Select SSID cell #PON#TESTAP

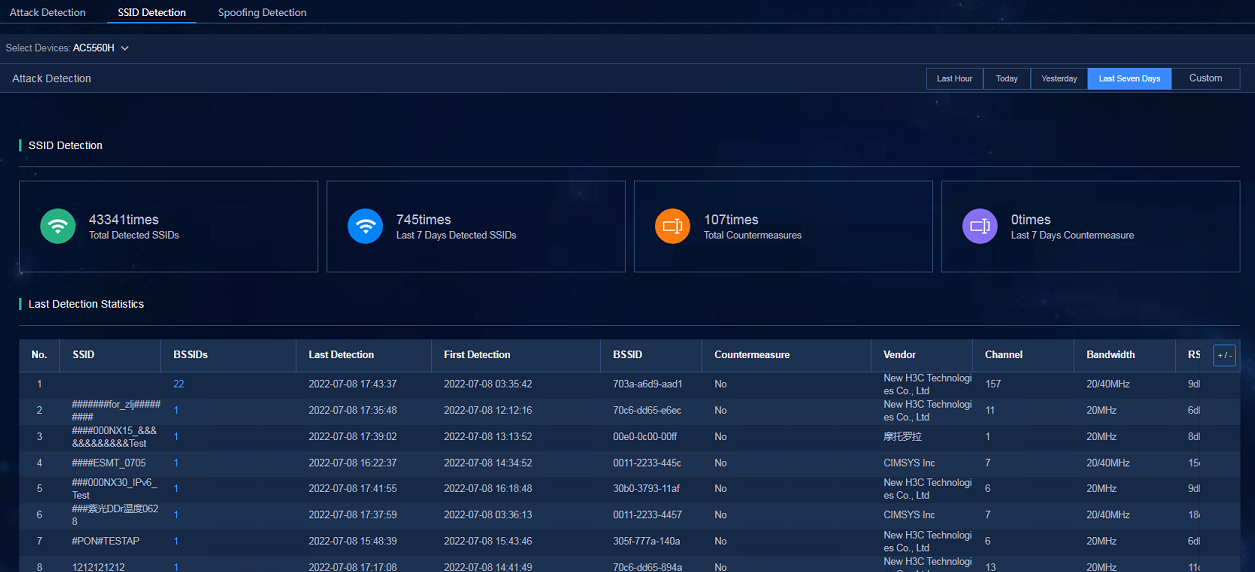(x=105, y=541)
